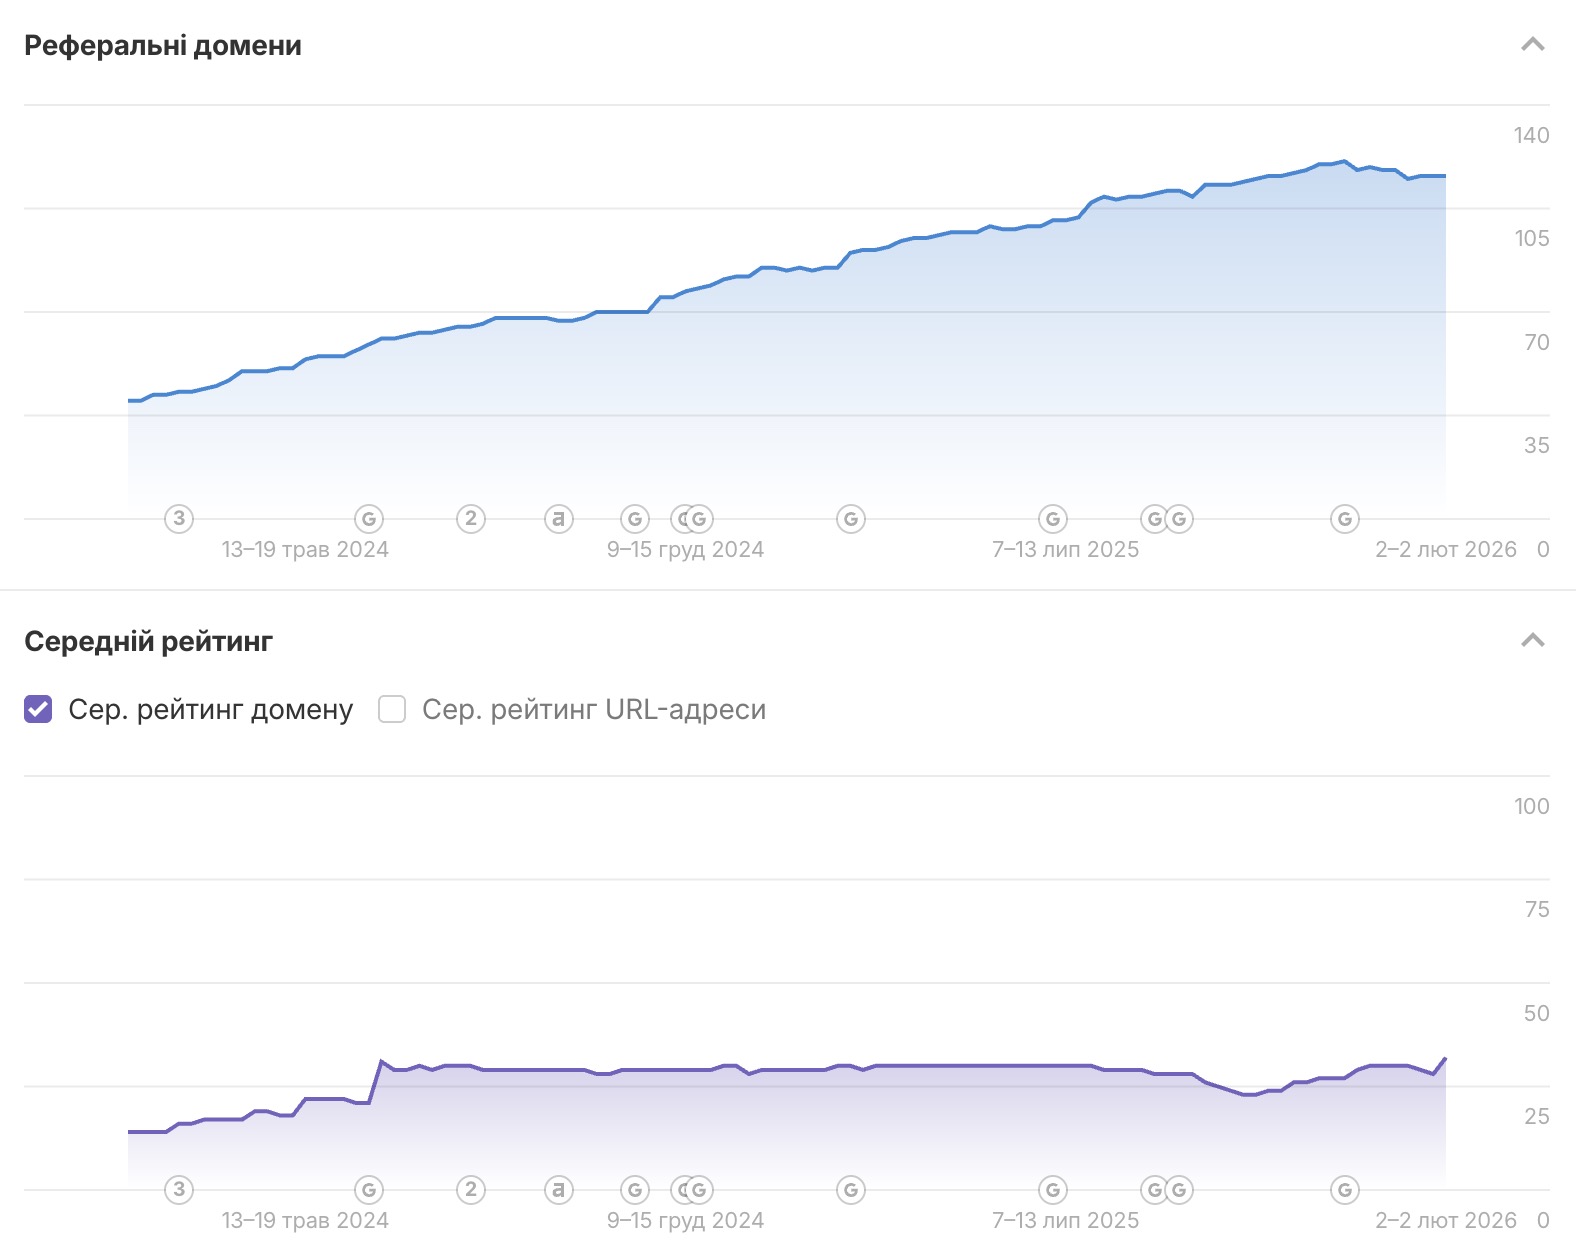The image size is (1576, 1256).
Task: Click Google marker above 7–13 лип 2025, top chart
Action: pos(1052,519)
